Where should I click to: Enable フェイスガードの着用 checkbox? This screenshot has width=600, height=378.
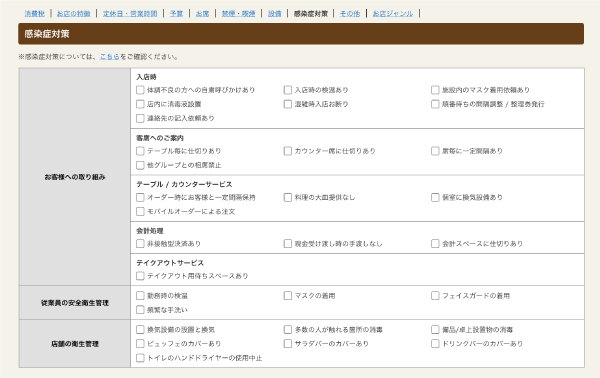point(435,296)
